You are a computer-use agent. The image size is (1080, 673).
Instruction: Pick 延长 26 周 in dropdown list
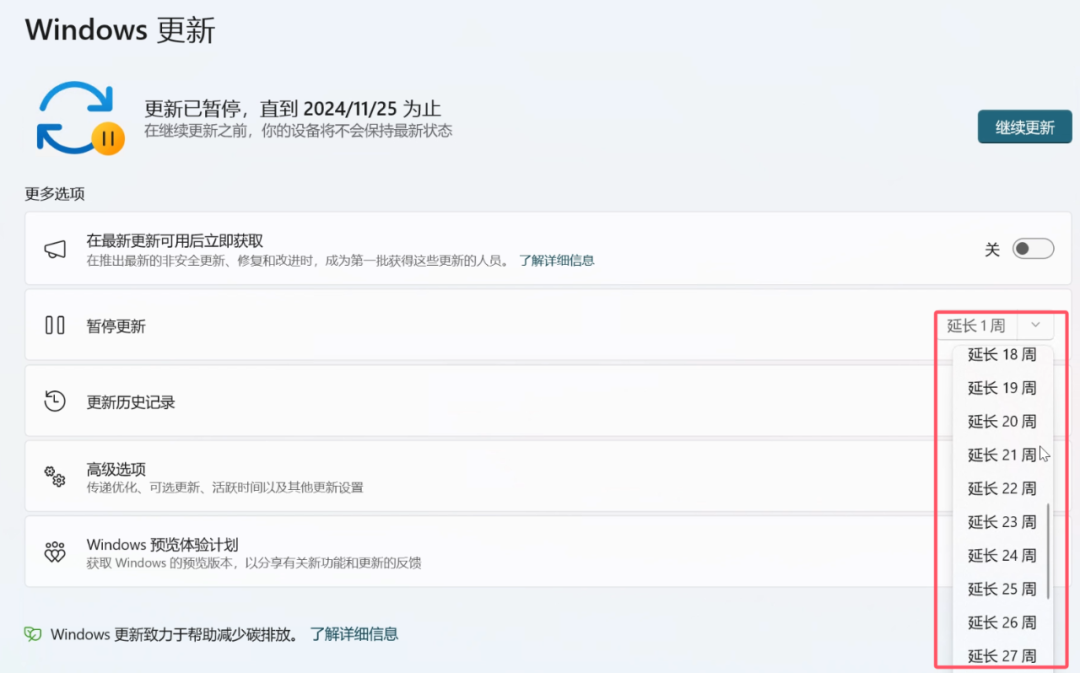pyautogui.click(x=1001, y=623)
